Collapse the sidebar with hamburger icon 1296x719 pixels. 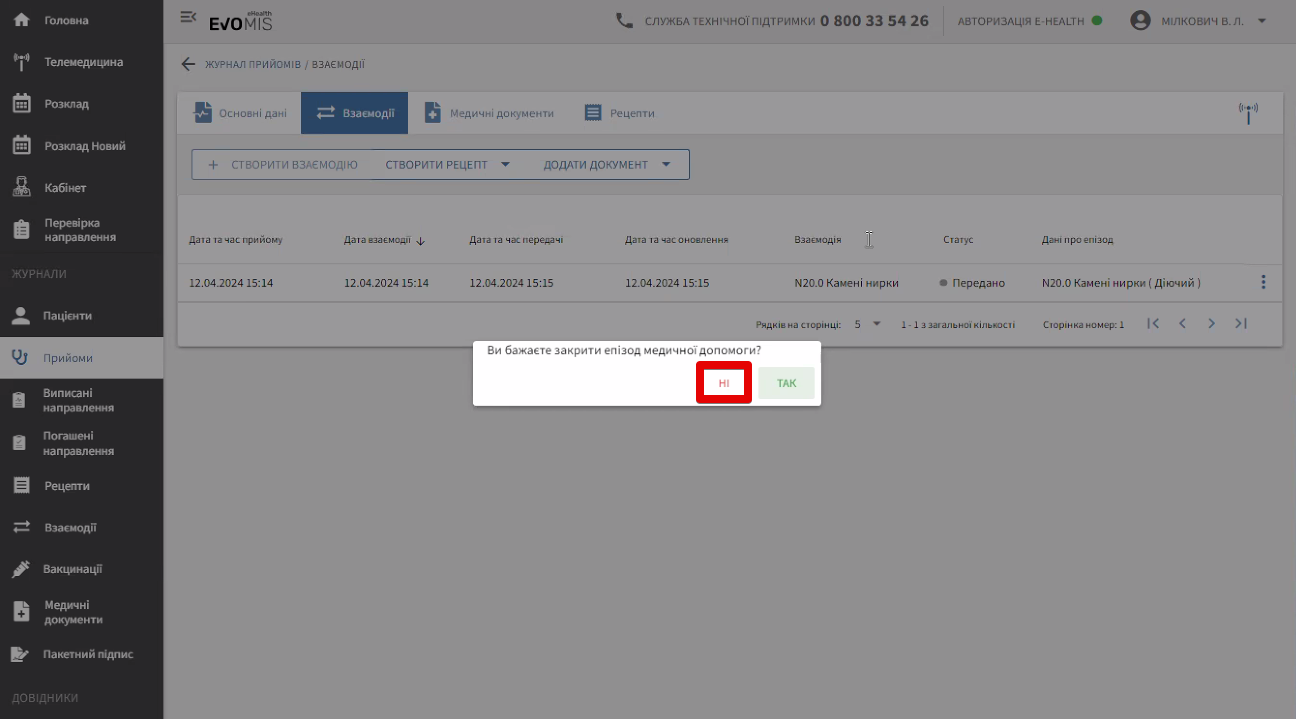click(188, 17)
